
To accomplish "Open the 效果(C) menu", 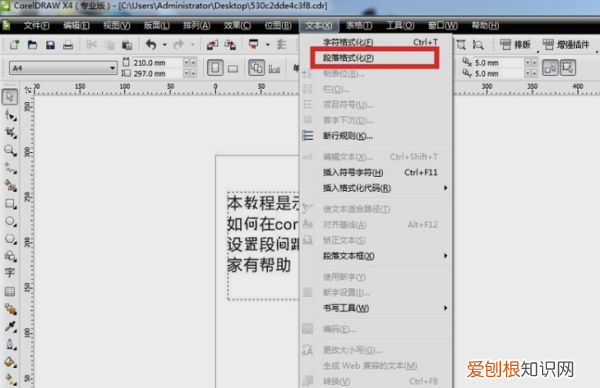I will coord(237,26).
